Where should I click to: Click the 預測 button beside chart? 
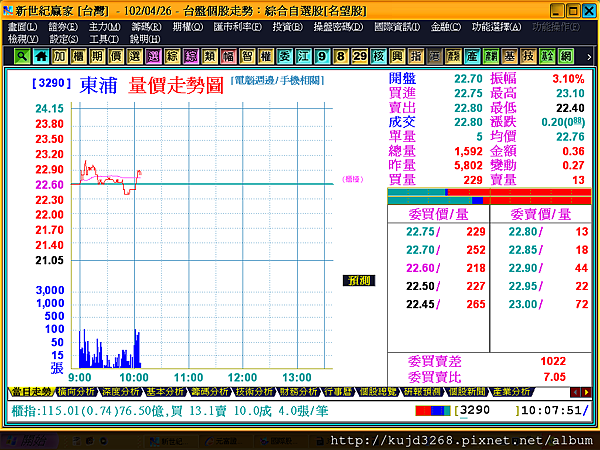coord(359,280)
